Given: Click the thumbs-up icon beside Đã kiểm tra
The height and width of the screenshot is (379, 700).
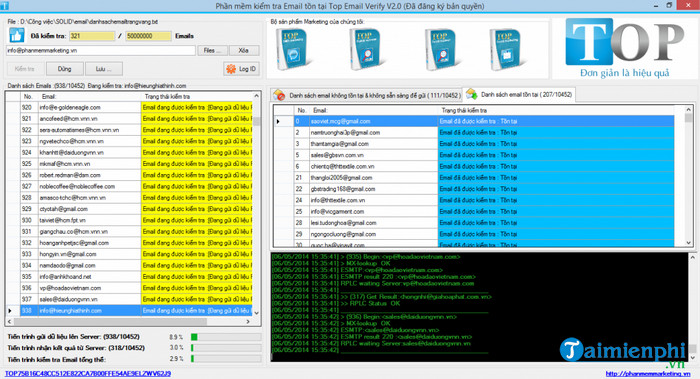Looking at the screenshot, I should 17,35.
